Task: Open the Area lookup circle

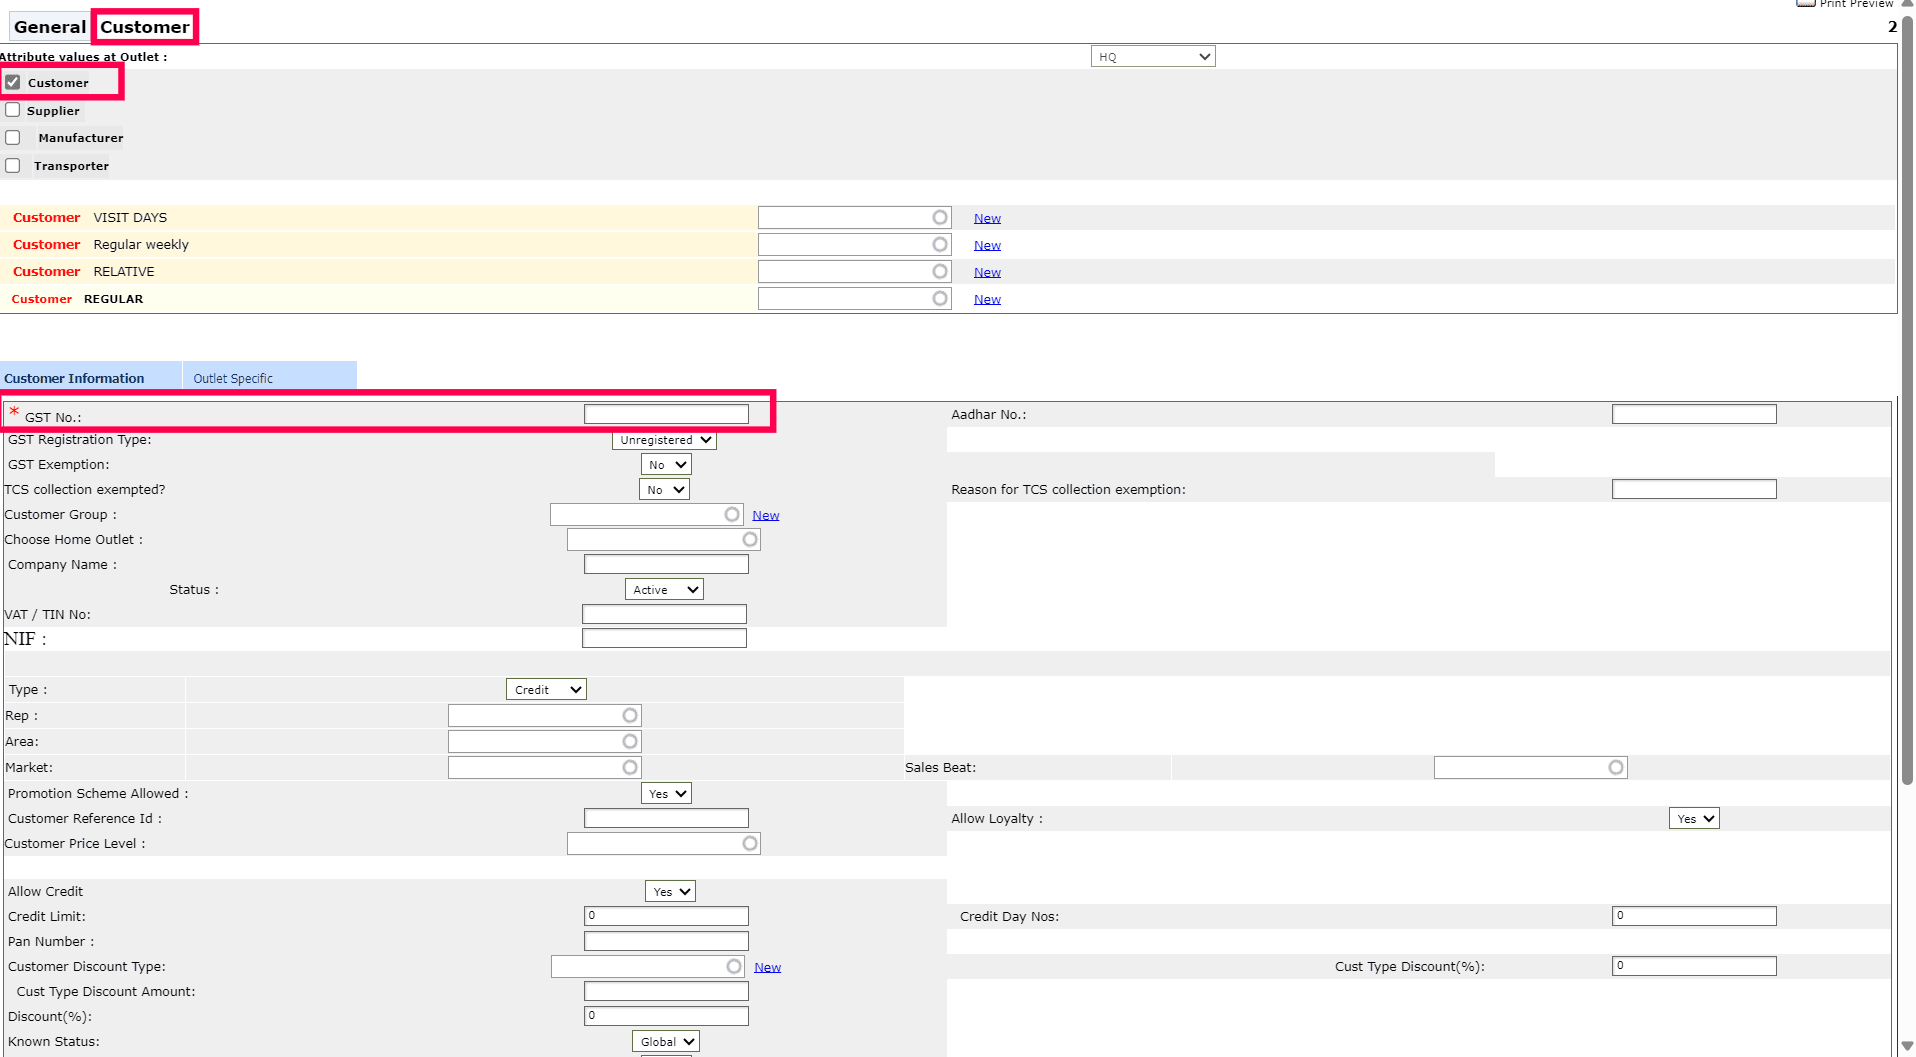Action: pyautogui.click(x=630, y=741)
